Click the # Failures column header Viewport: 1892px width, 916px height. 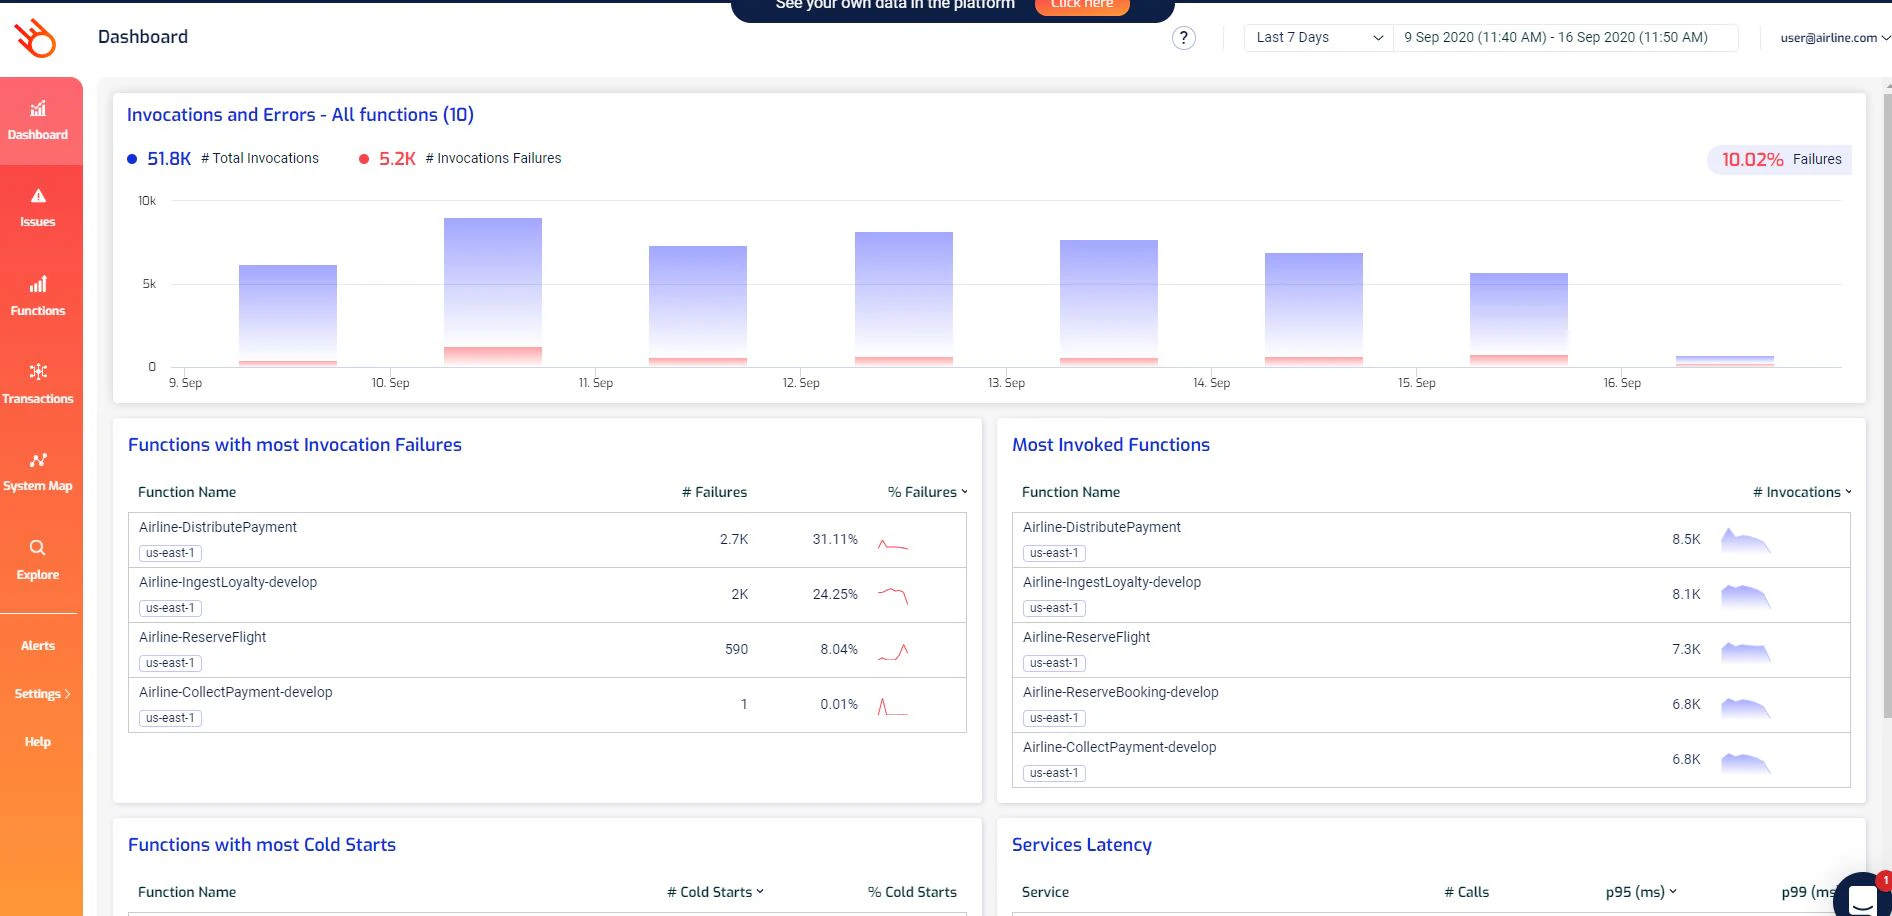[714, 492]
